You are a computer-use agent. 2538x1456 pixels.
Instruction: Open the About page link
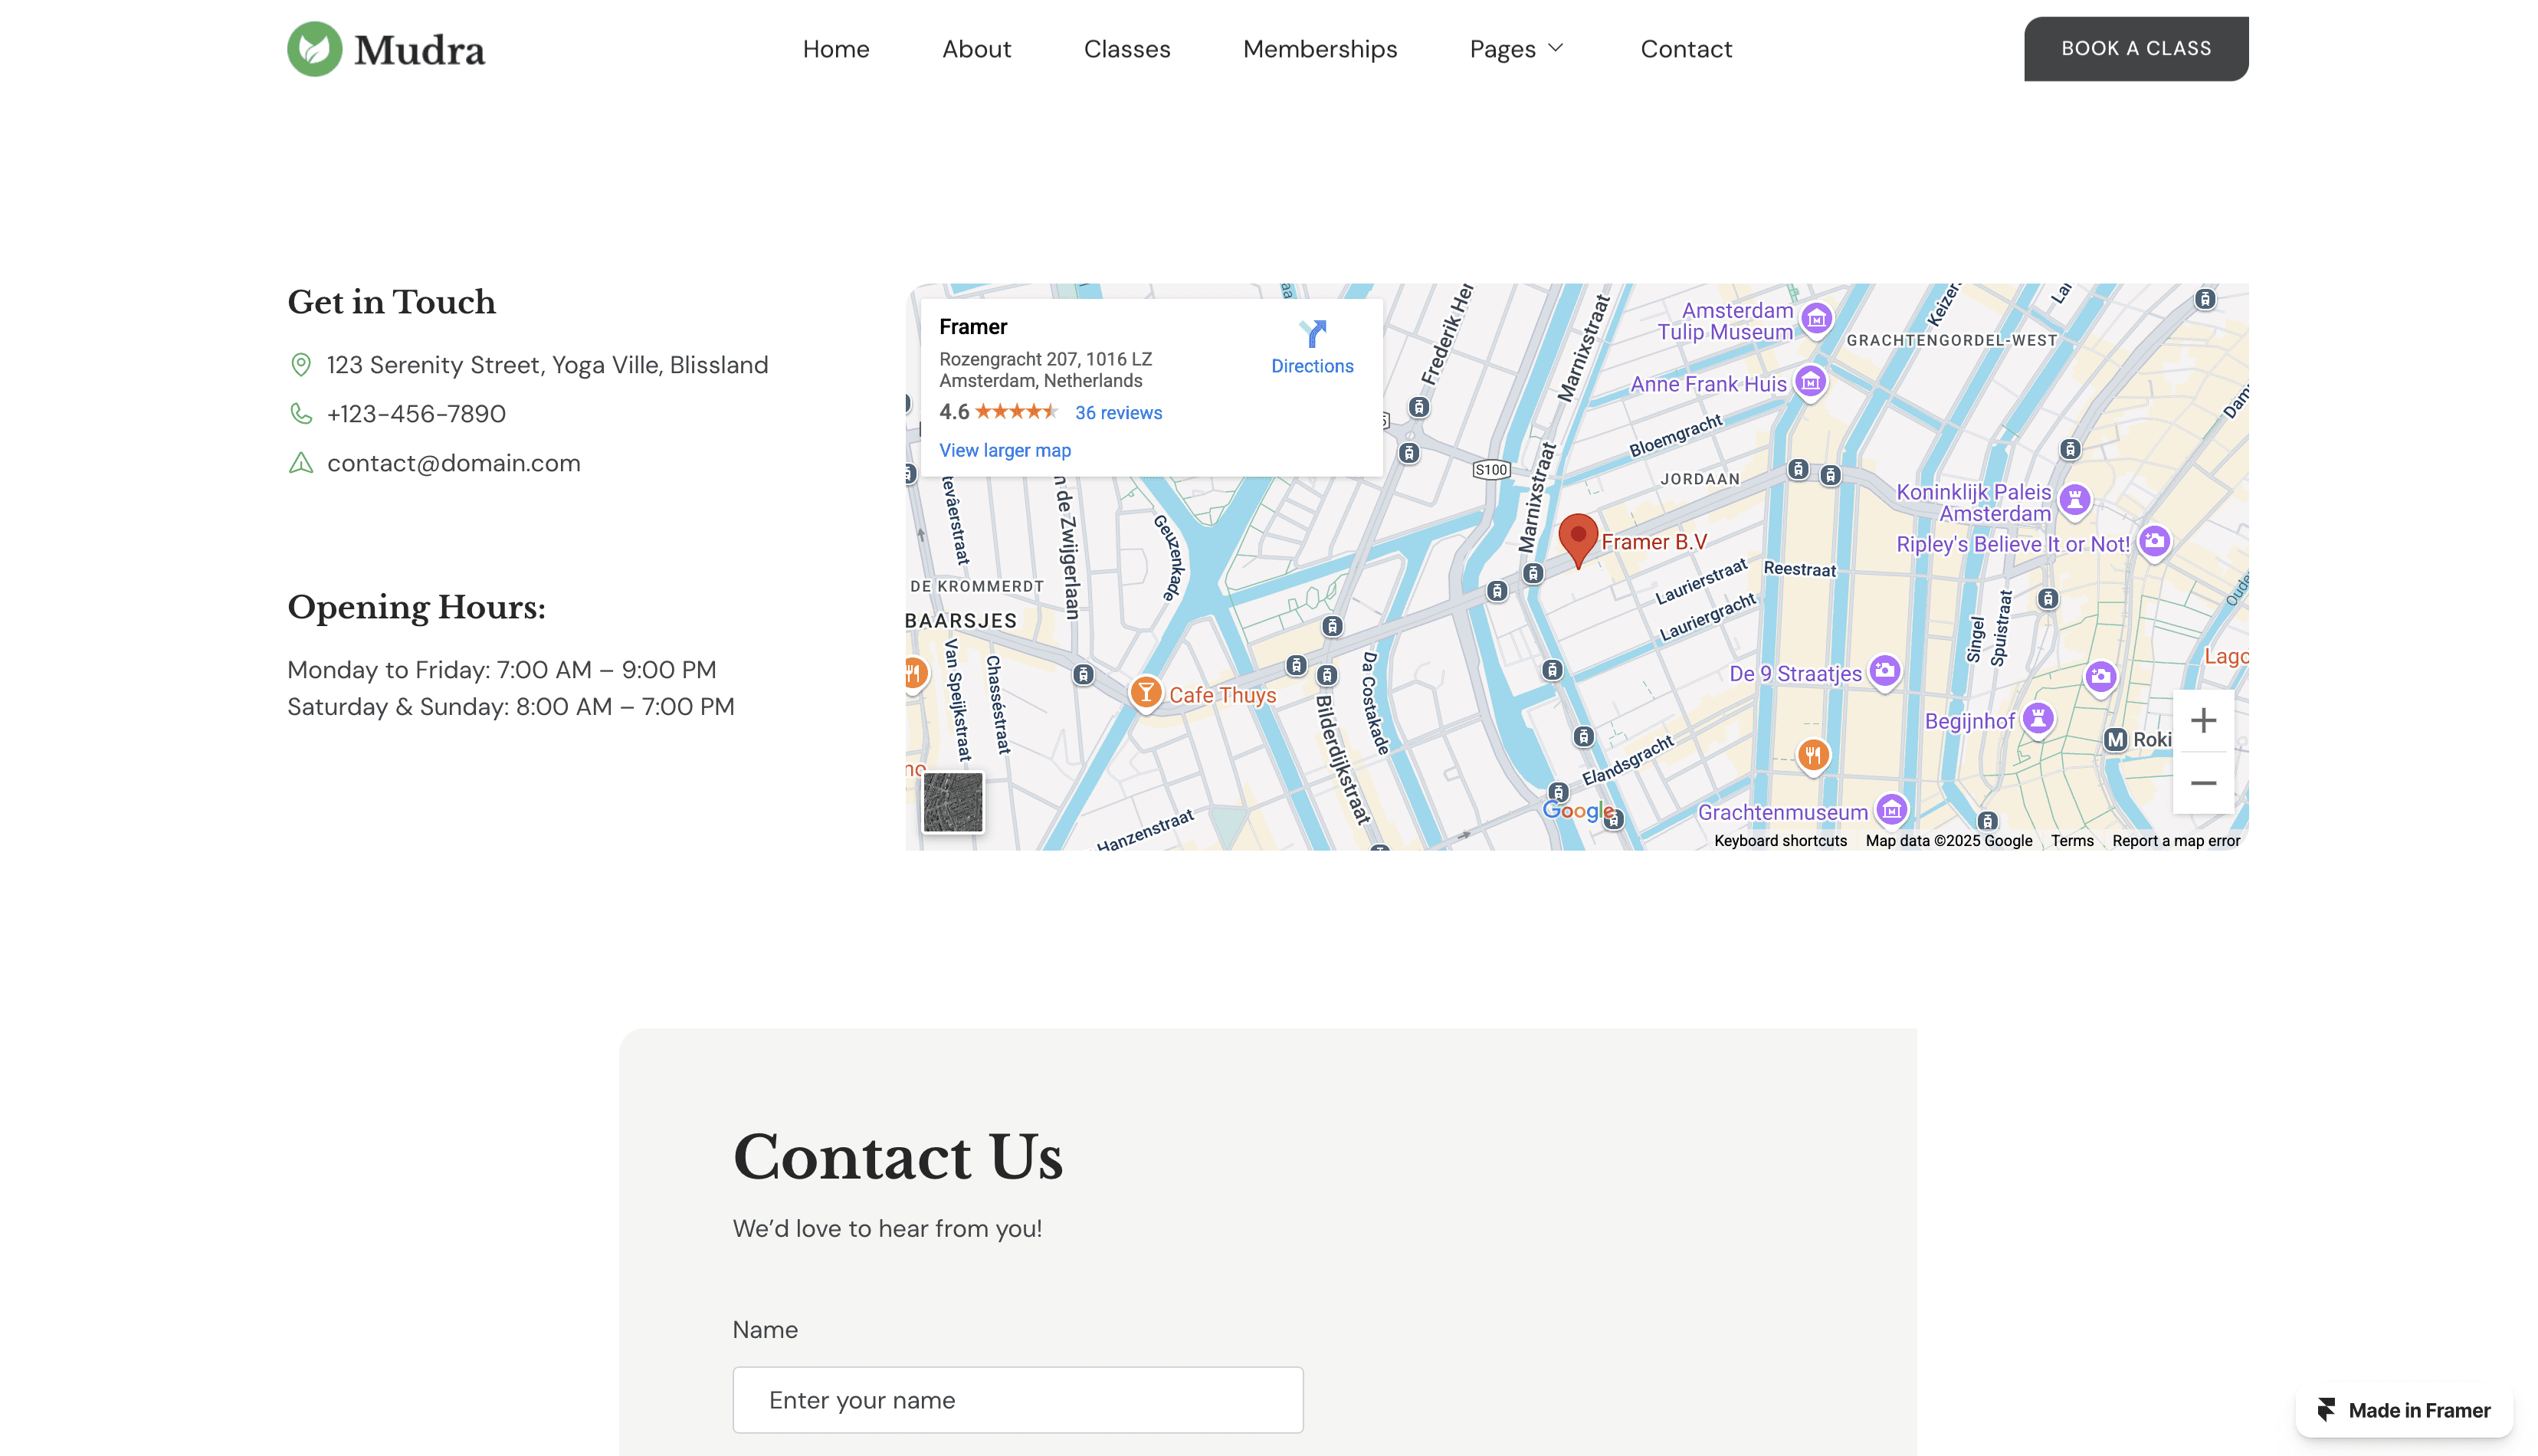(x=976, y=49)
